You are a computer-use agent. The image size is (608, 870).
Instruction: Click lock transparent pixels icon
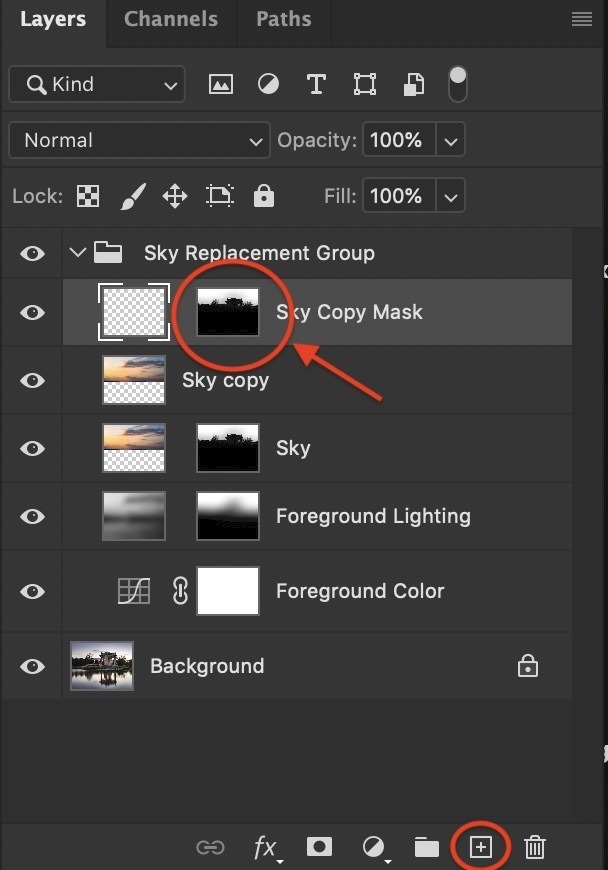click(x=88, y=197)
